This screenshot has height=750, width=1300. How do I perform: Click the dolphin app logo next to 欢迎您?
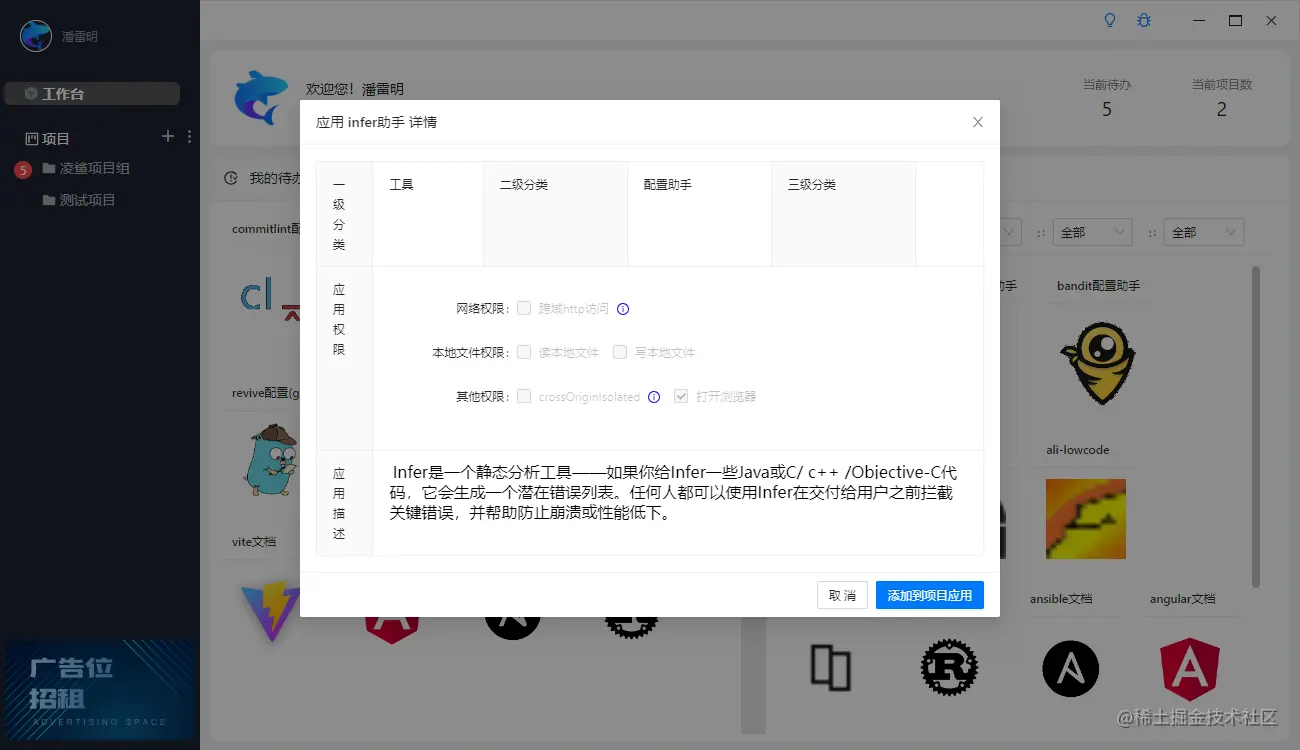coord(260,95)
